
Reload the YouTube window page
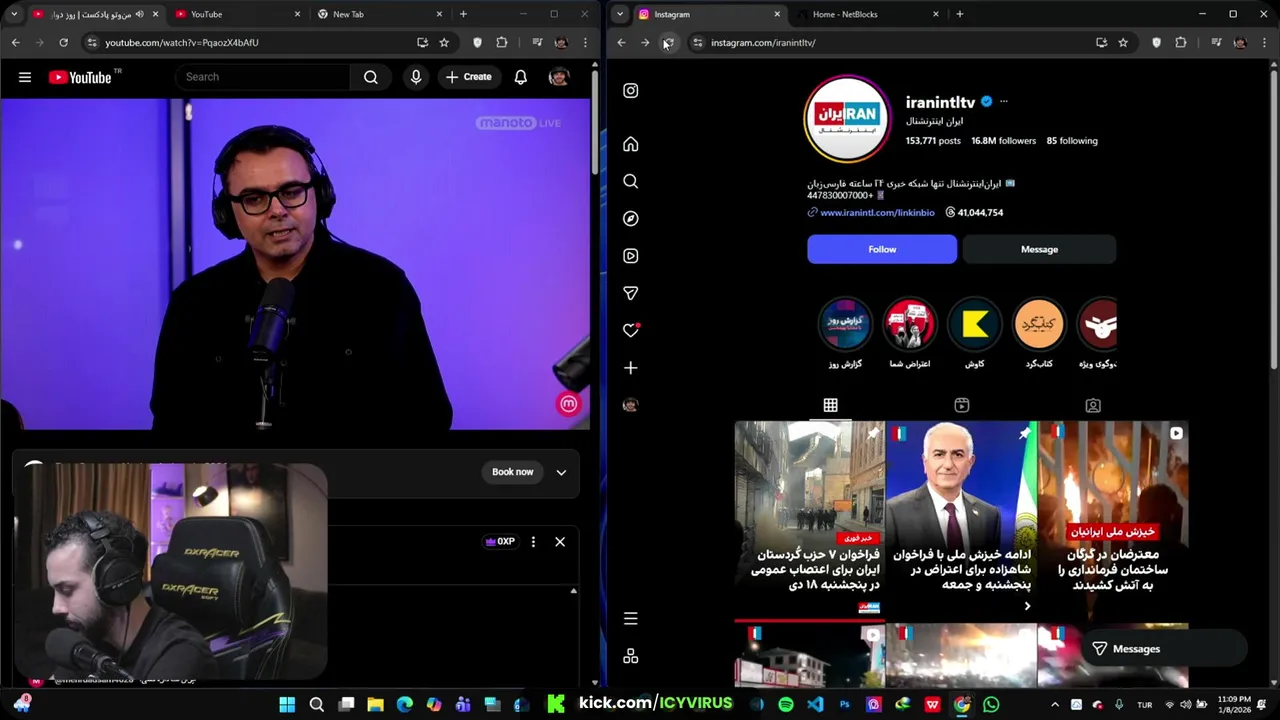pos(63,43)
